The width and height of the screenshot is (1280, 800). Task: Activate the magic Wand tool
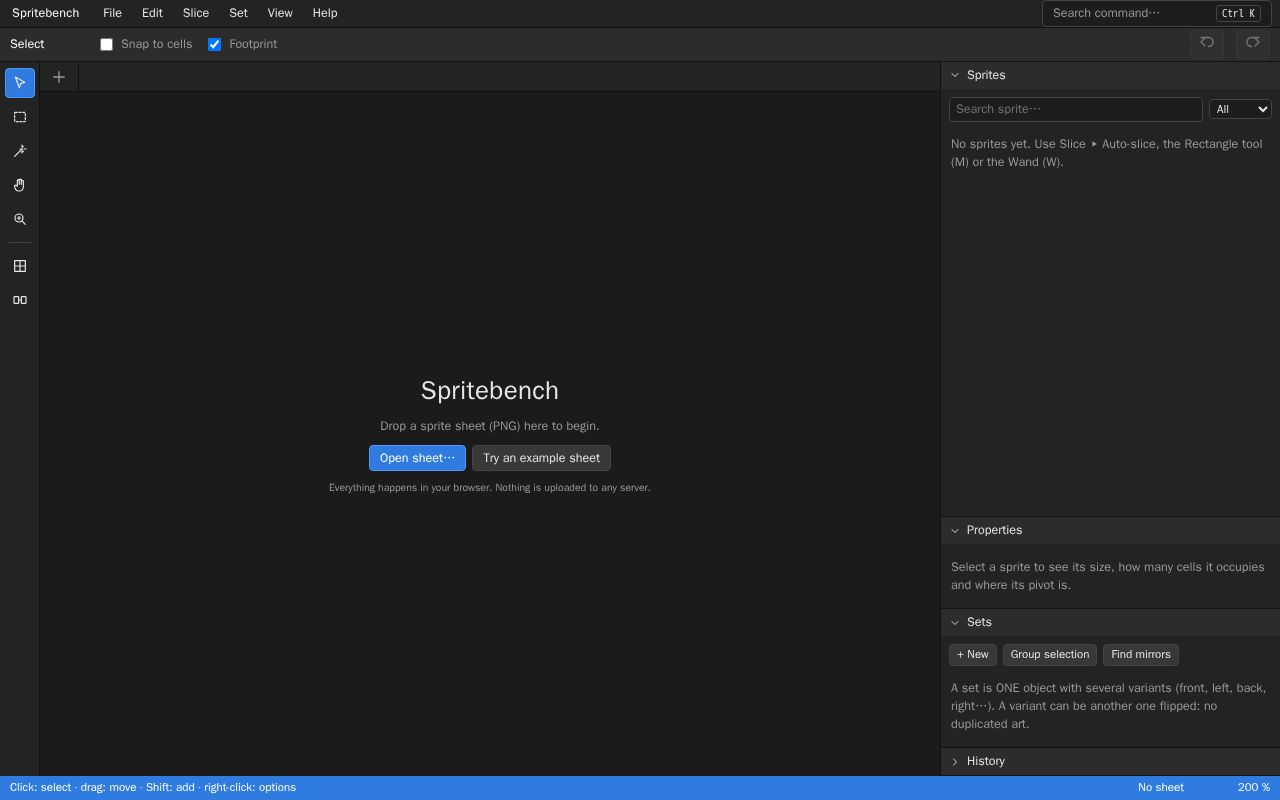click(x=20, y=151)
